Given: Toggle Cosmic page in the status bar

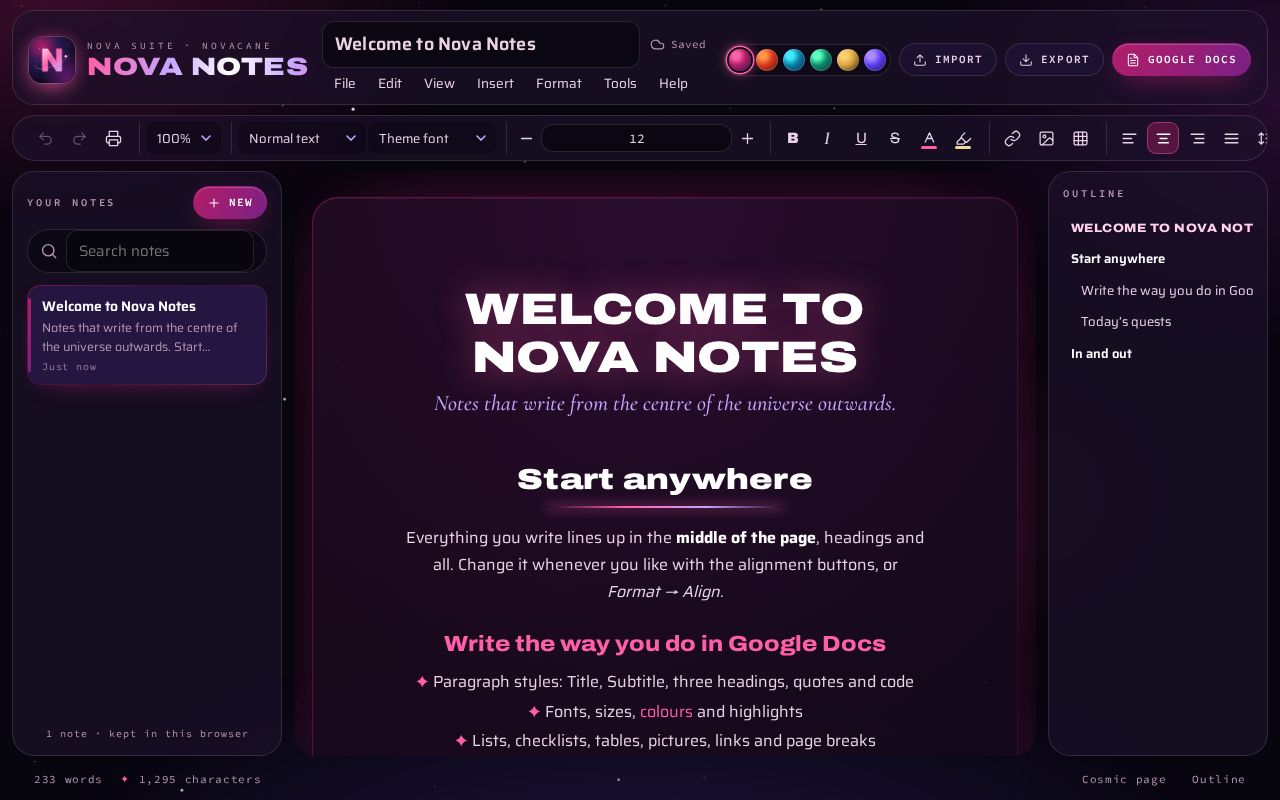Looking at the screenshot, I should click(x=1124, y=779).
